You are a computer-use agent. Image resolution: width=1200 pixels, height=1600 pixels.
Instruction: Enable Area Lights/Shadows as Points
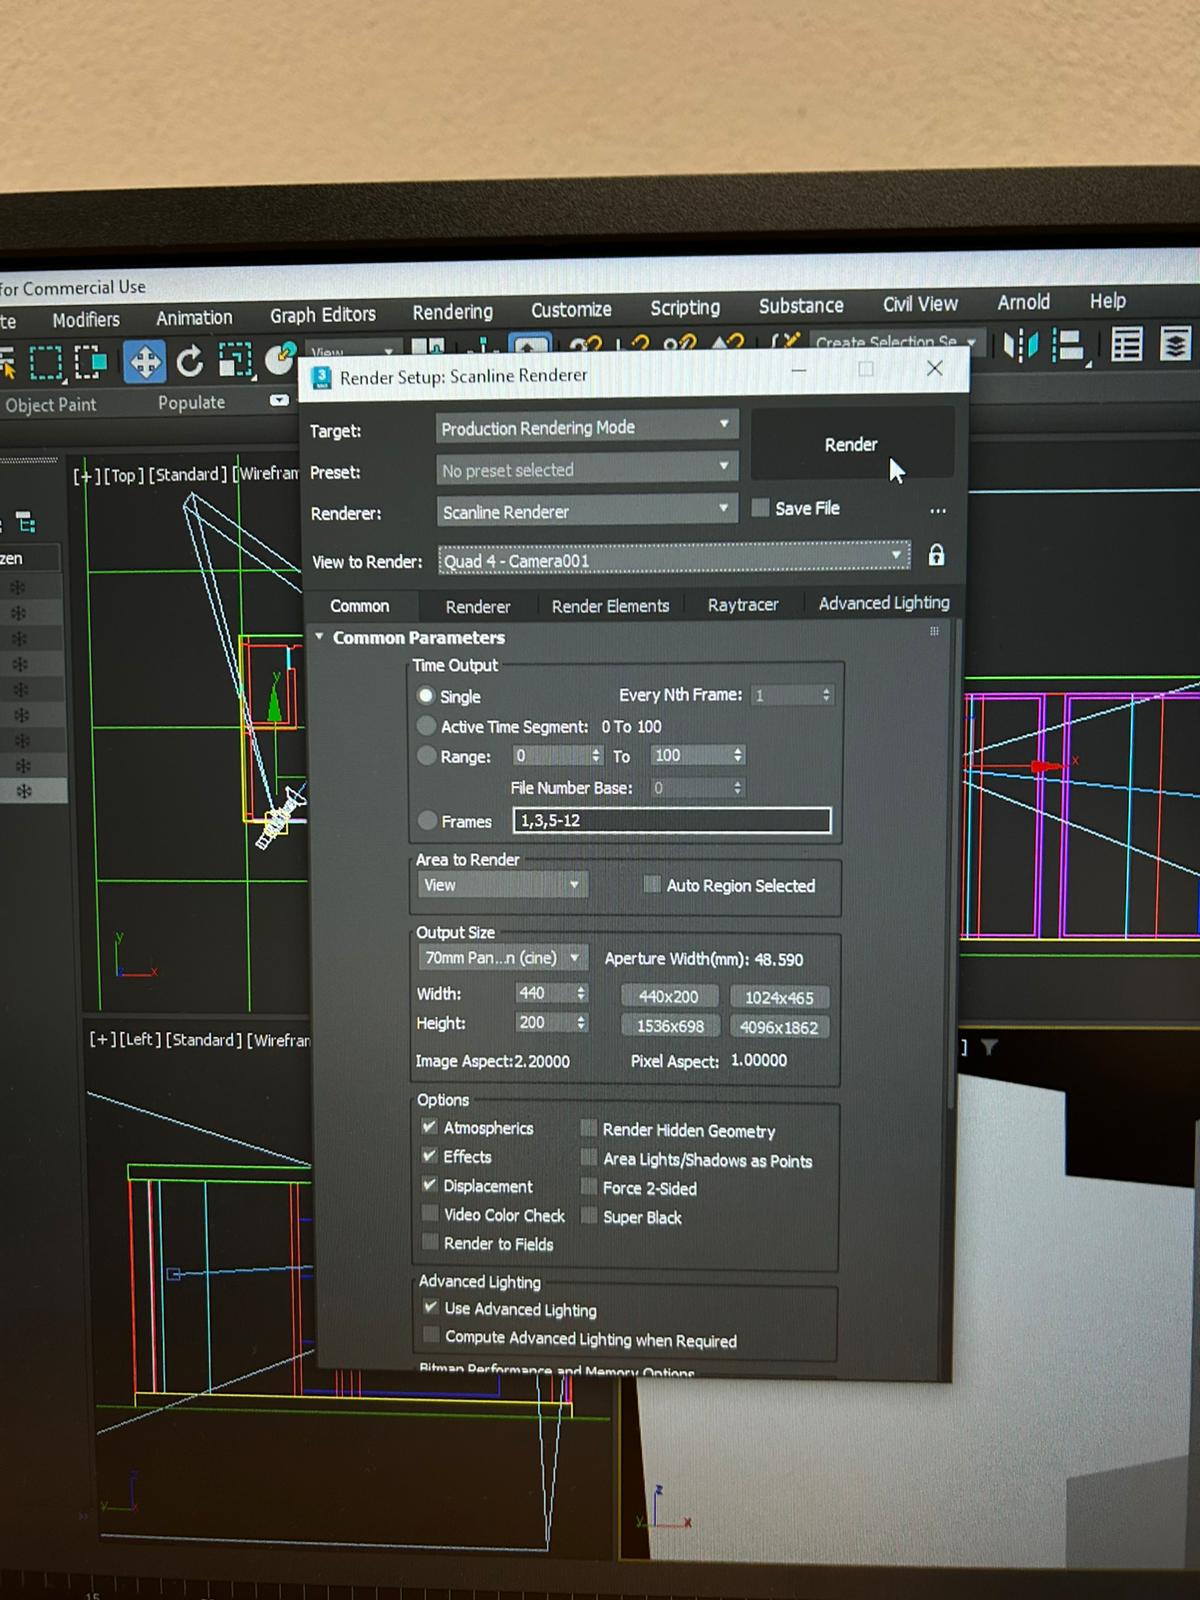click(589, 1157)
